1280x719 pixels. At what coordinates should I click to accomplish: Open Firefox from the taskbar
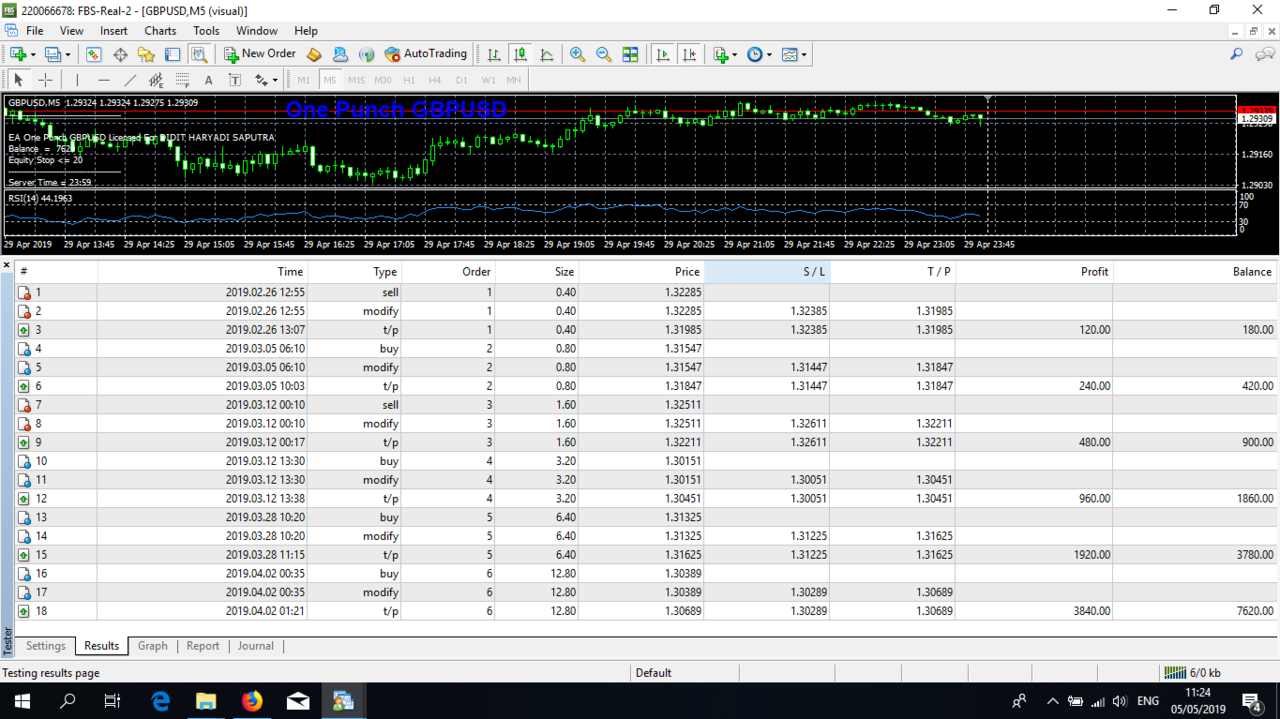[252, 701]
